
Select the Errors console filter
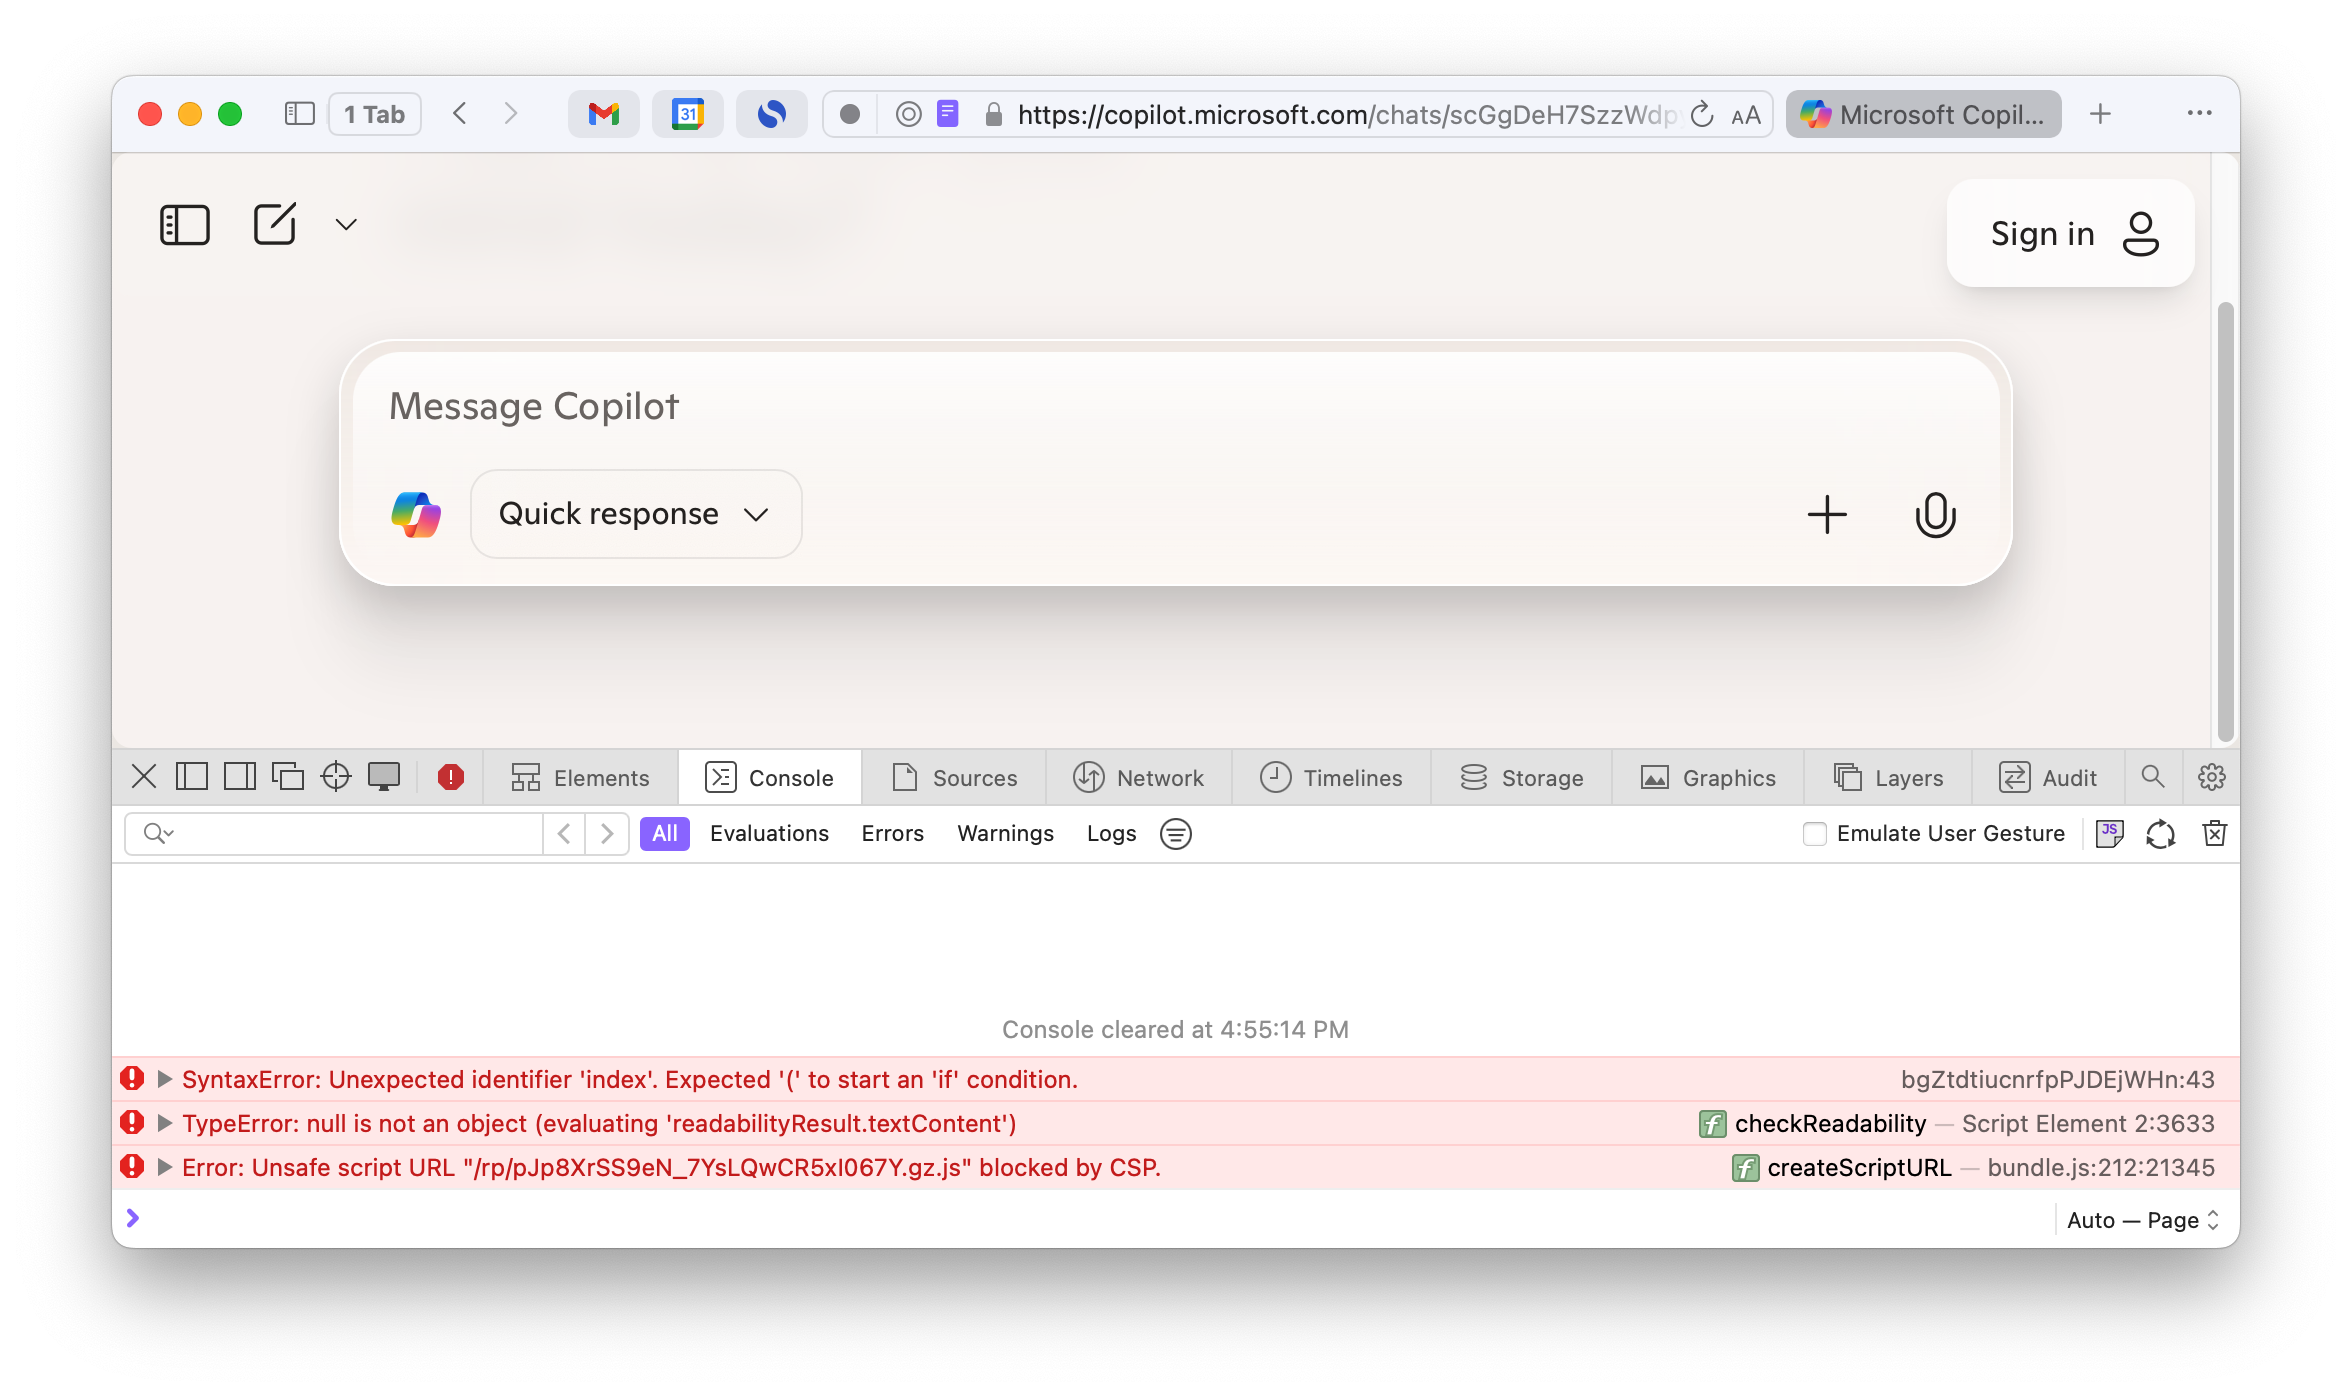click(892, 833)
